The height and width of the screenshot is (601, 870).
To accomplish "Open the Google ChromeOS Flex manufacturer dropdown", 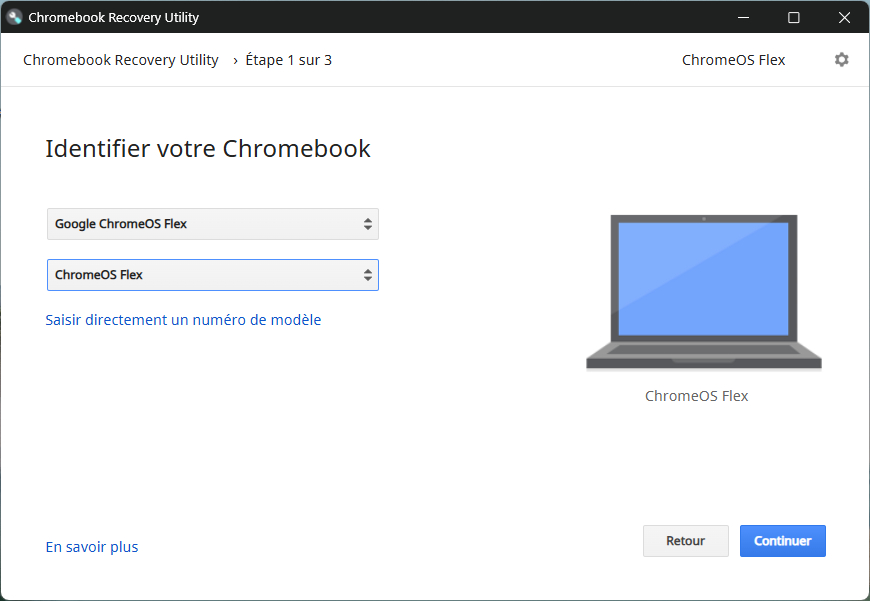I will pyautogui.click(x=212, y=224).
